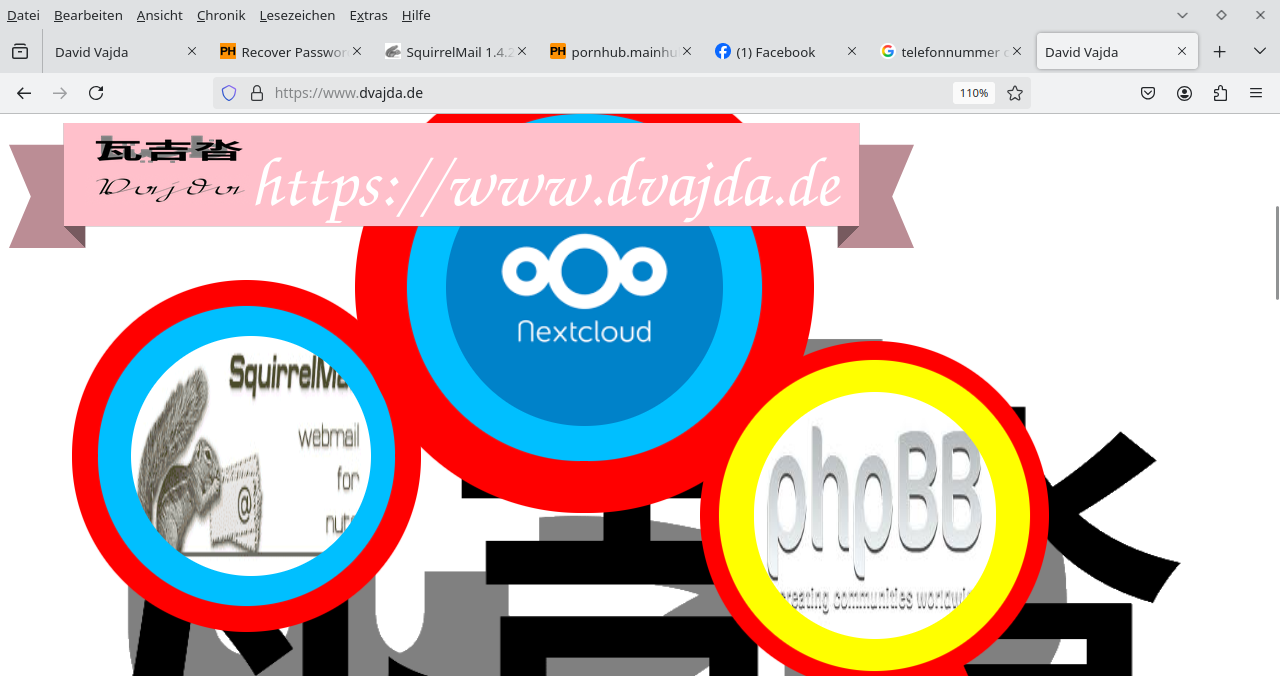Bookmark this page with star icon

click(x=1015, y=93)
